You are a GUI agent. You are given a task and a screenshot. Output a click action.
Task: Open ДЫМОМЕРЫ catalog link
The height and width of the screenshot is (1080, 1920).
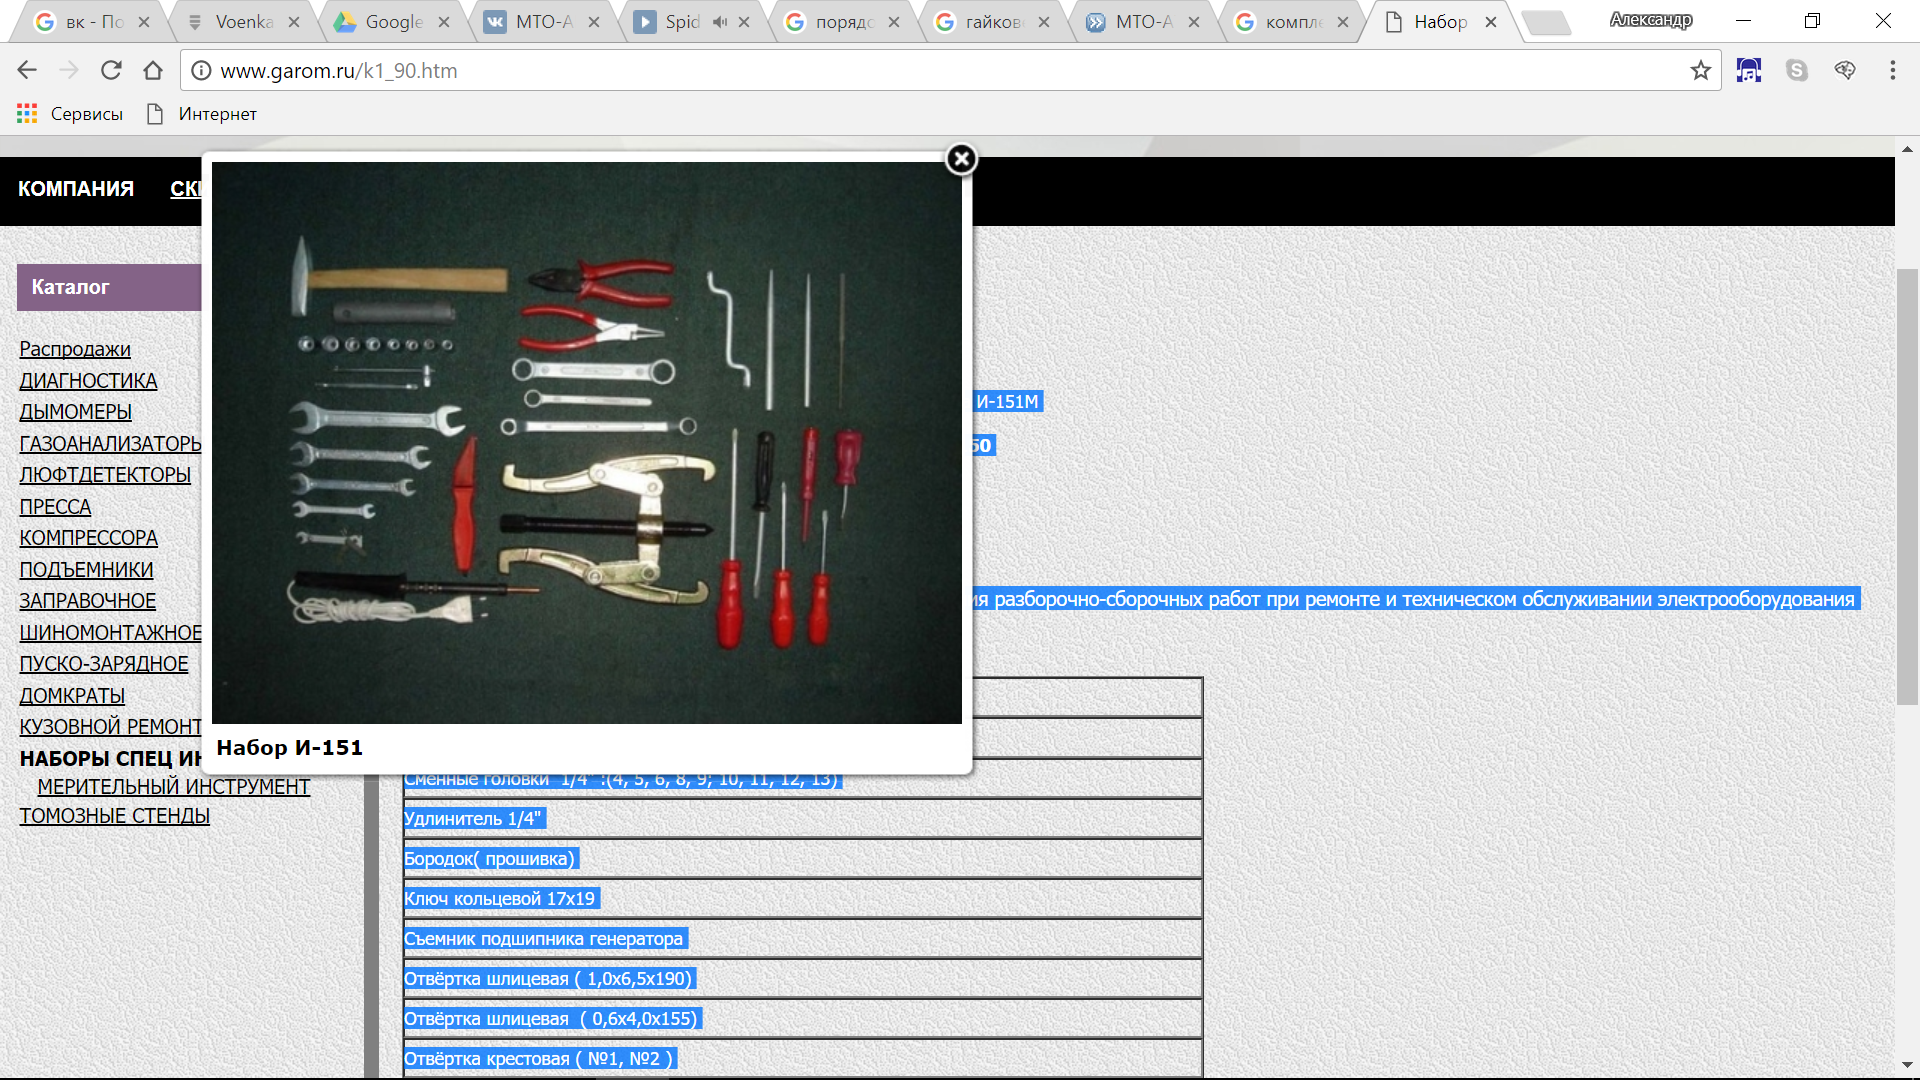(x=75, y=412)
